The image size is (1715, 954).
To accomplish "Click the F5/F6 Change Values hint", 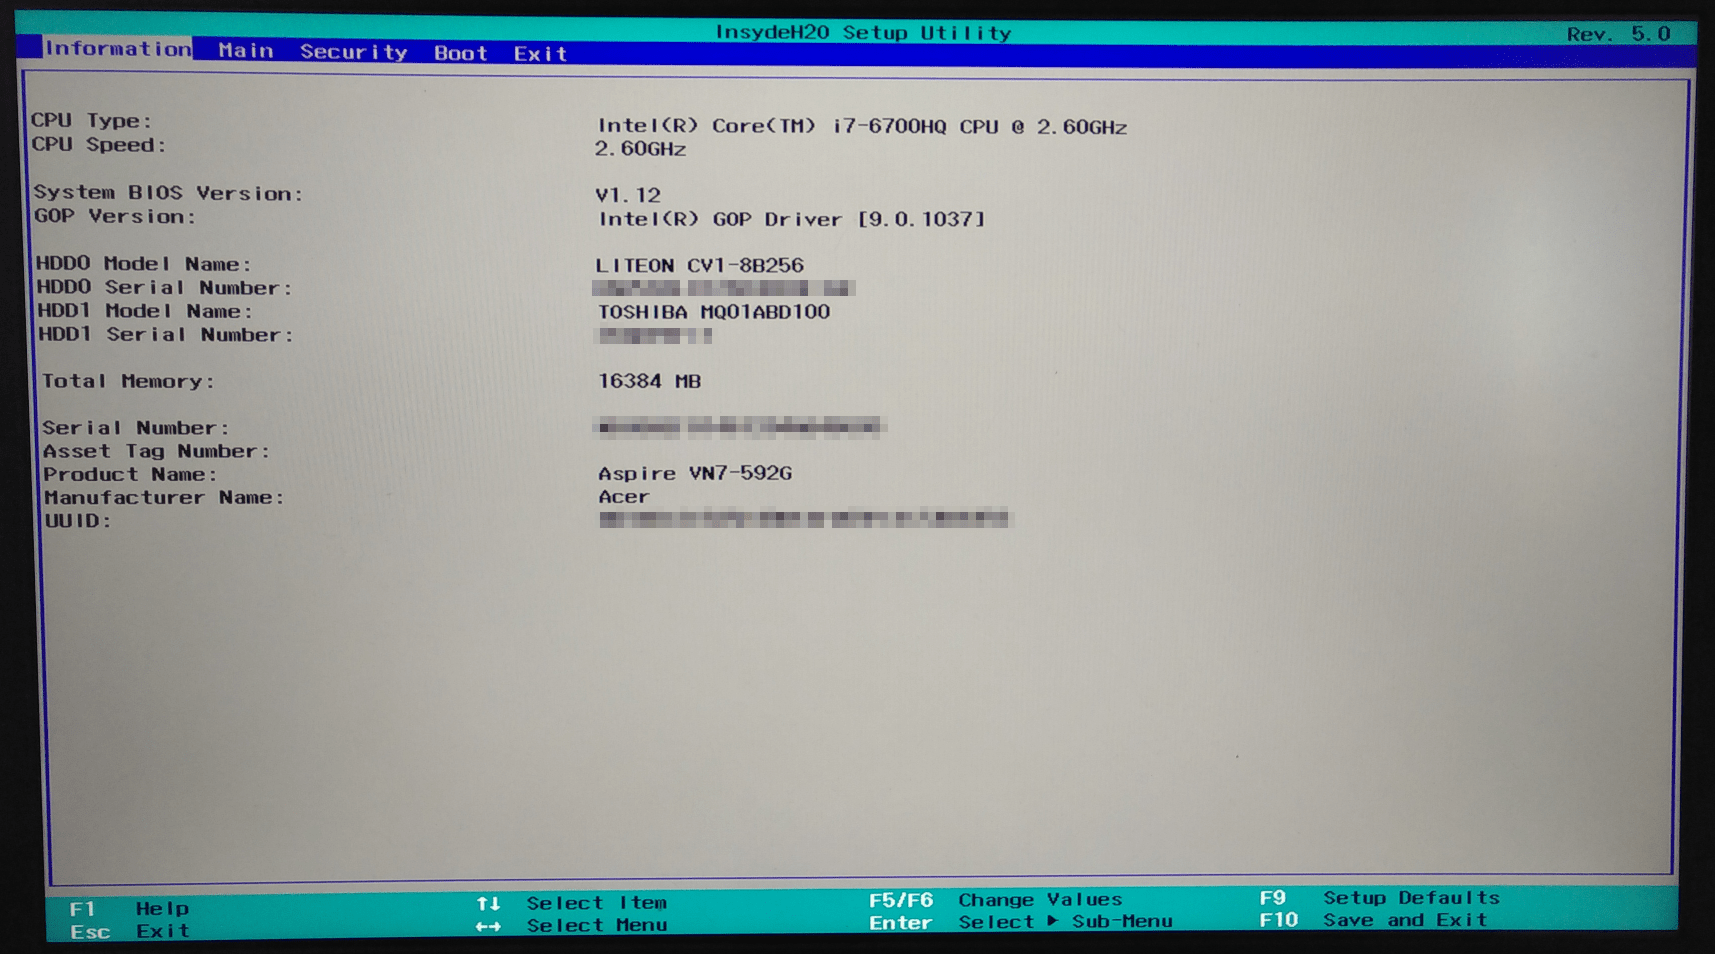I will coord(996,900).
